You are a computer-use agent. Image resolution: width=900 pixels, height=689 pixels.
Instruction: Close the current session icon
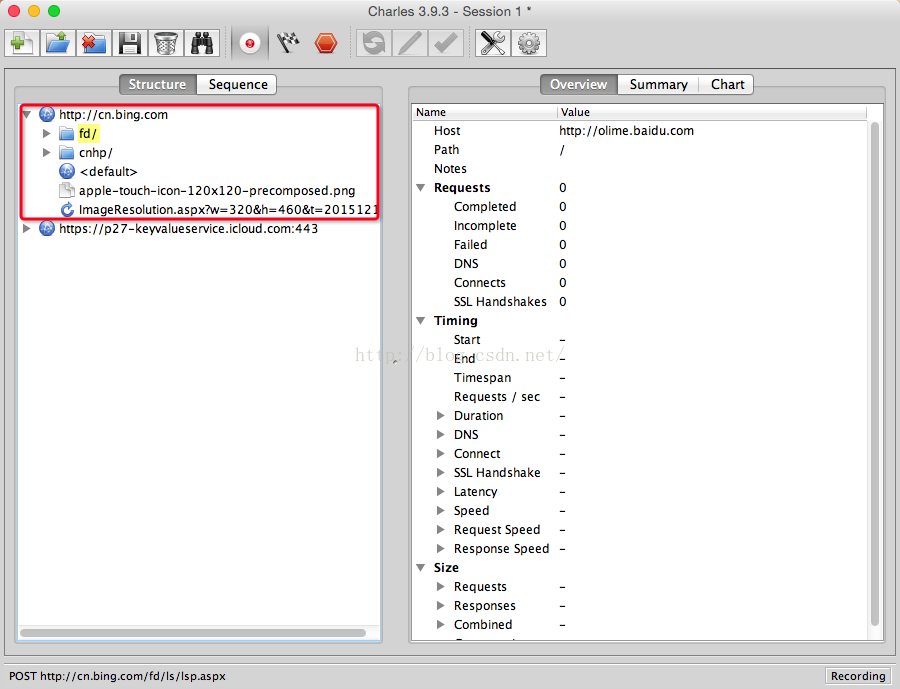tap(94, 43)
